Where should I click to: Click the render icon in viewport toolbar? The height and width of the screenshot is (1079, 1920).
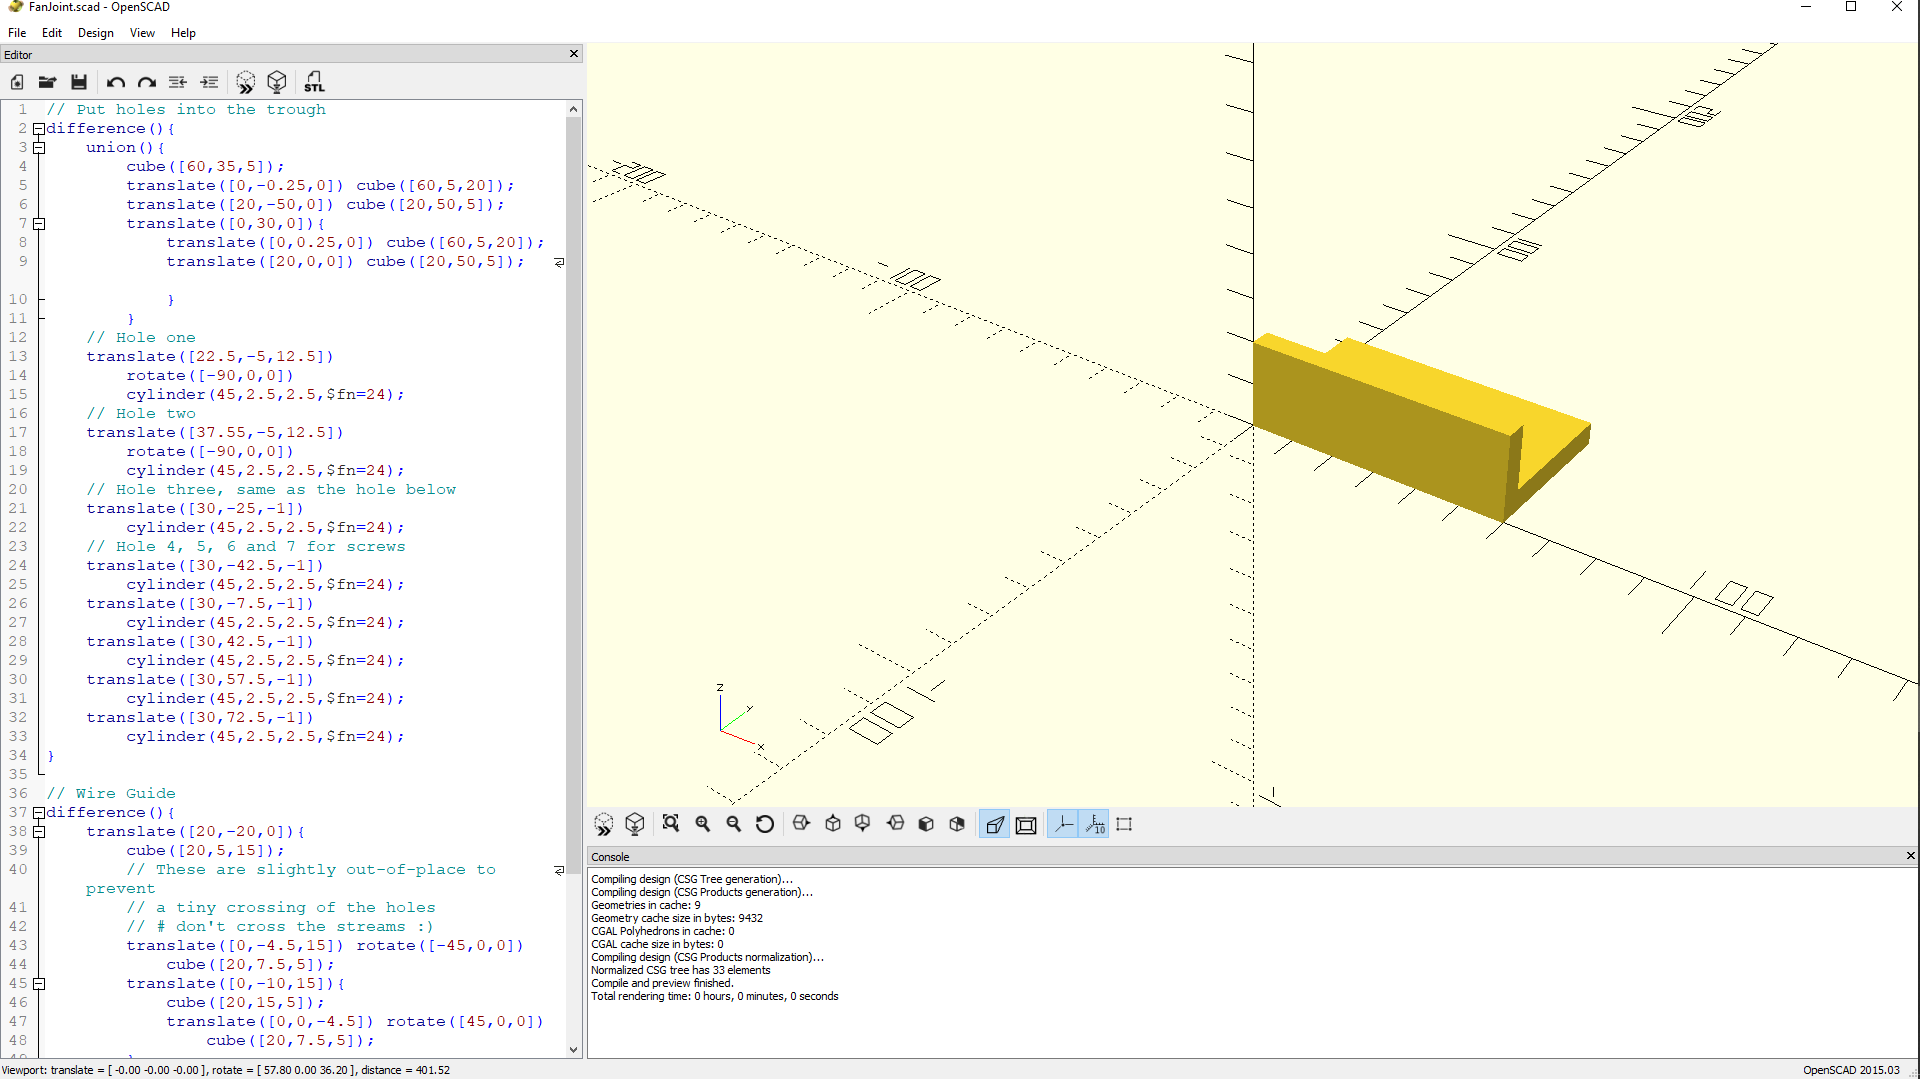click(x=635, y=824)
